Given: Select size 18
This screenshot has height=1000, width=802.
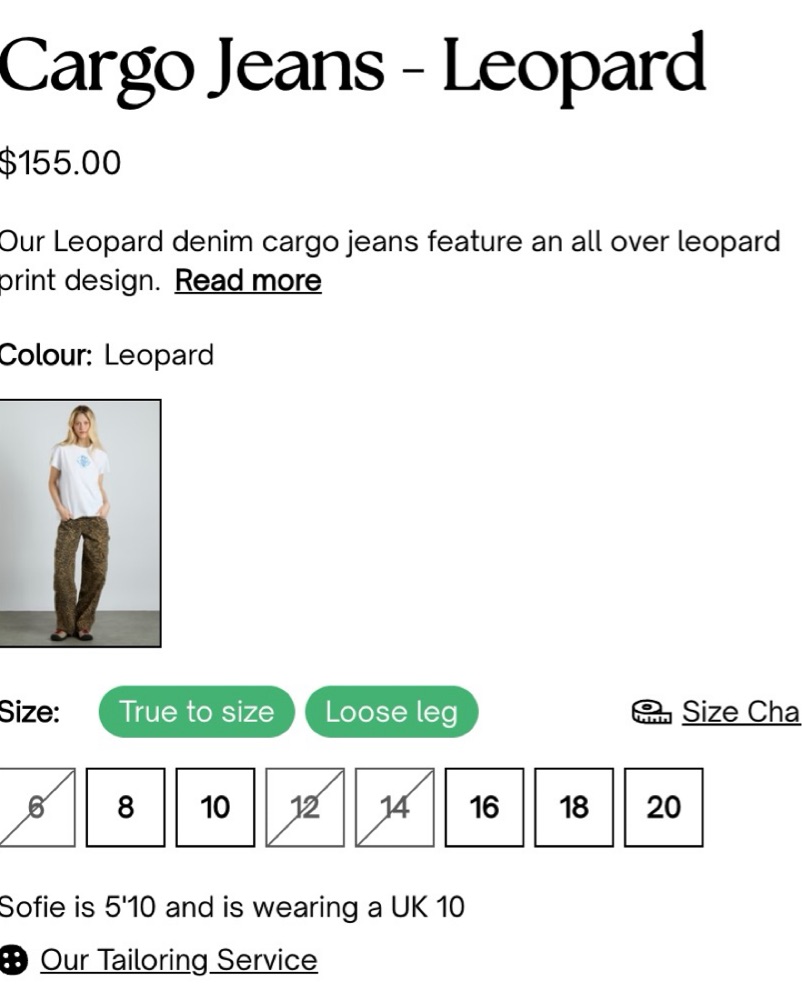Looking at the screenshot, I should coord(574,807).
